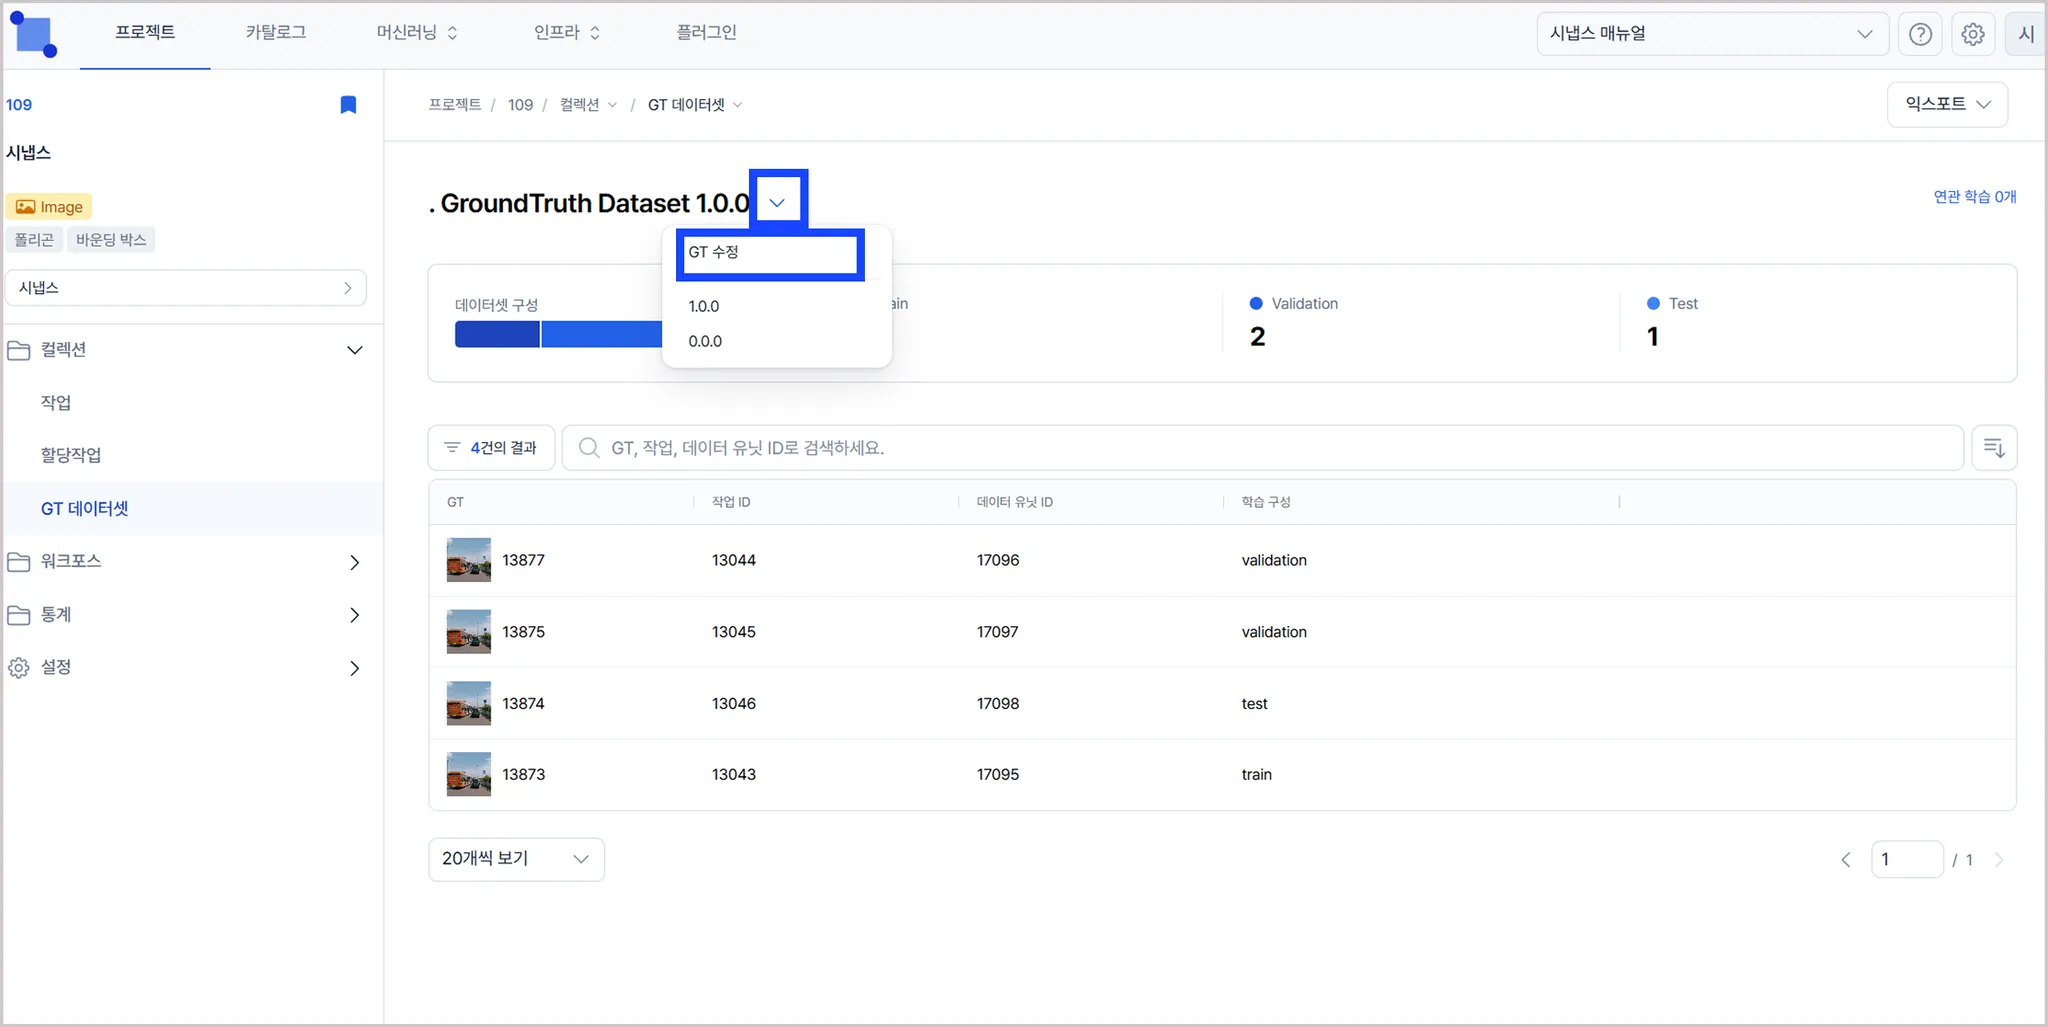The width and height of the screenshot is (2048, 1027).
Task: Open the help question mark icon
Action: 1920,34
